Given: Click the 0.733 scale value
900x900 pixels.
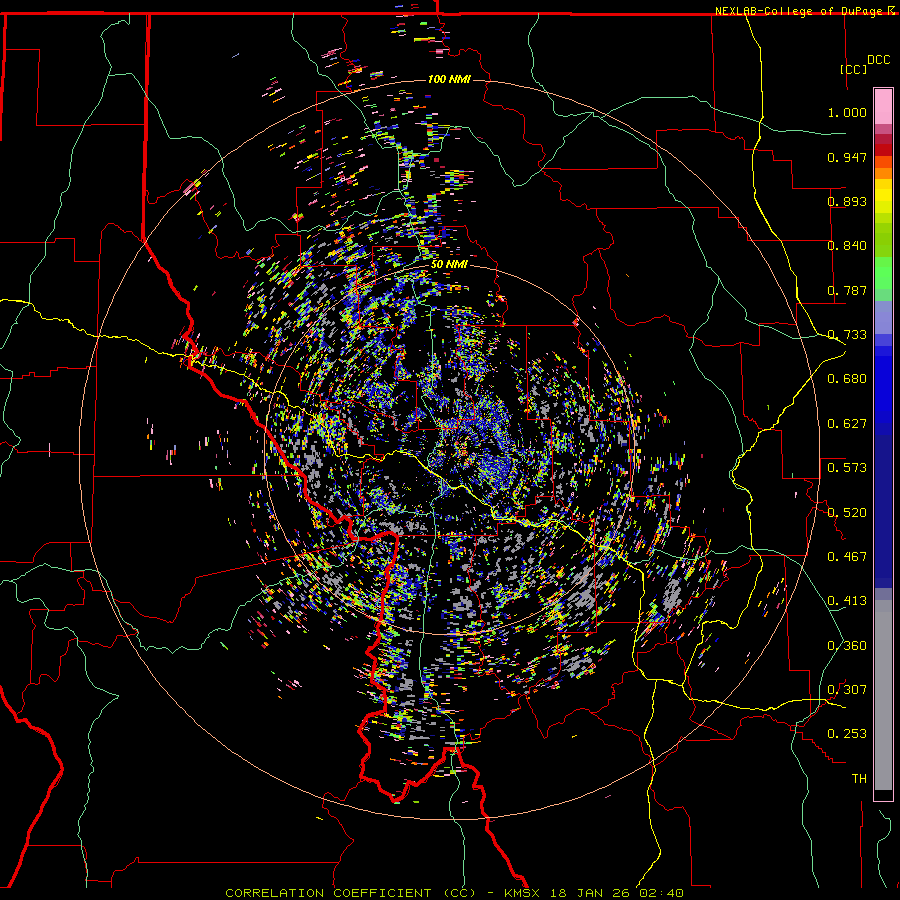Looking at the screenshot, I should coord(847,334).
